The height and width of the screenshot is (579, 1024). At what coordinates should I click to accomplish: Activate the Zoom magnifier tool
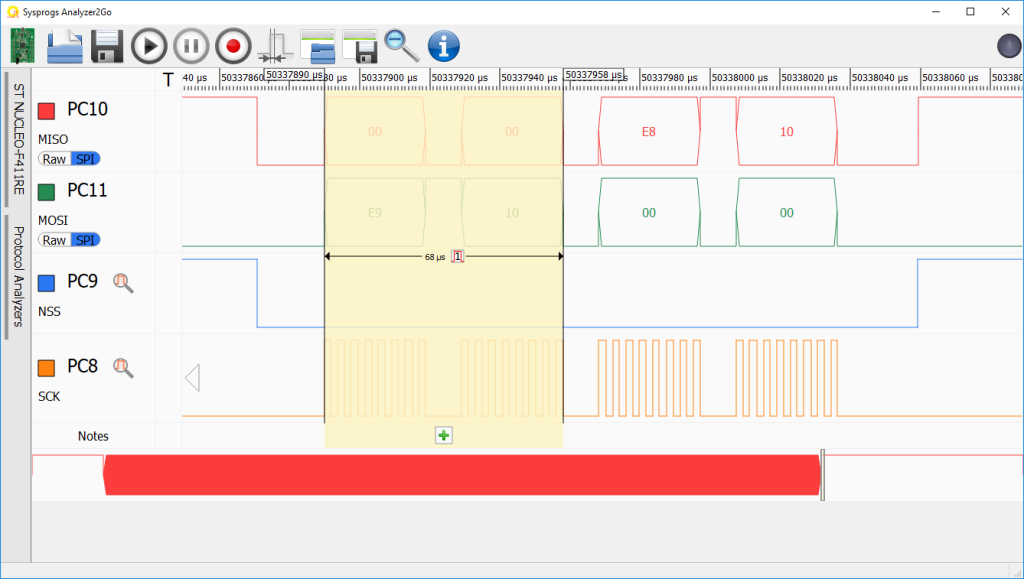coord(399,45)
